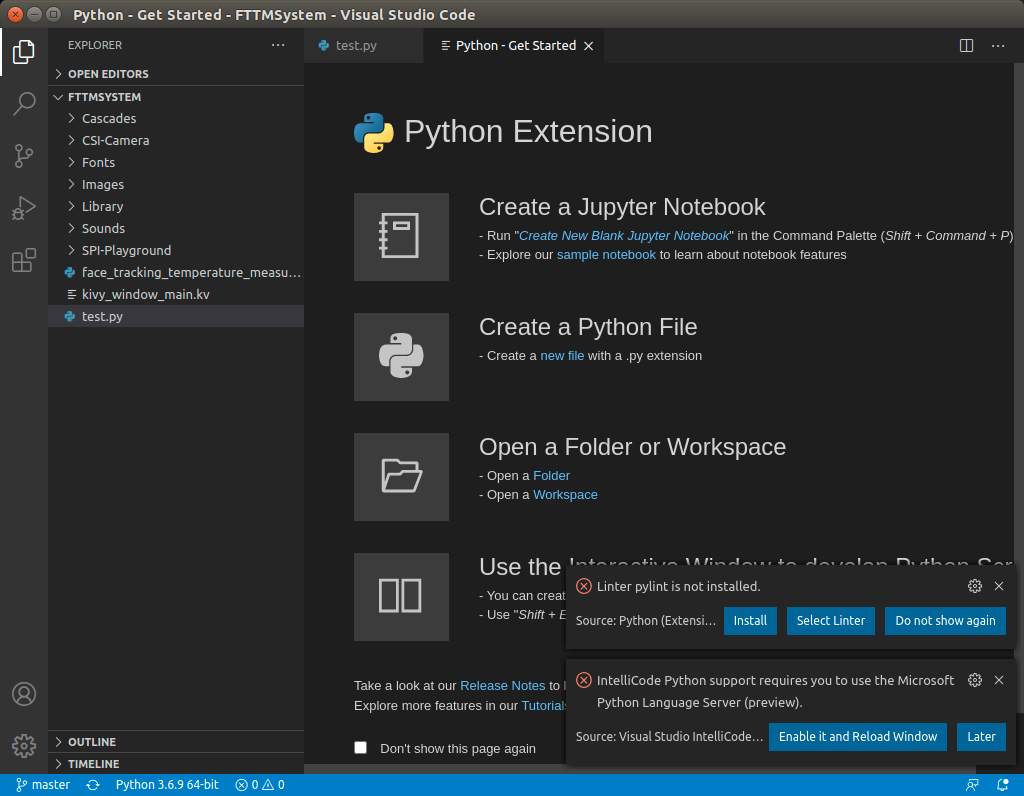Click Do not show again button

(945, 621)
